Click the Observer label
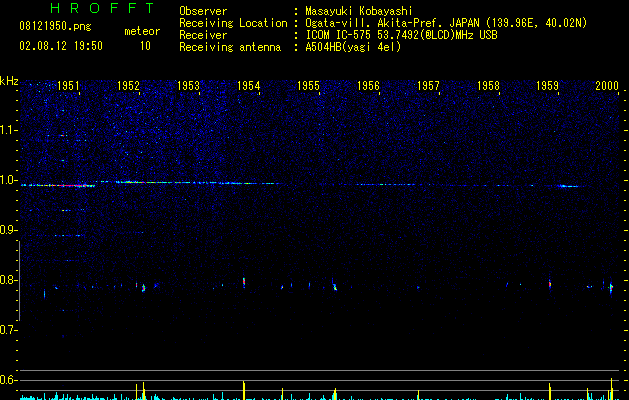 203,11
